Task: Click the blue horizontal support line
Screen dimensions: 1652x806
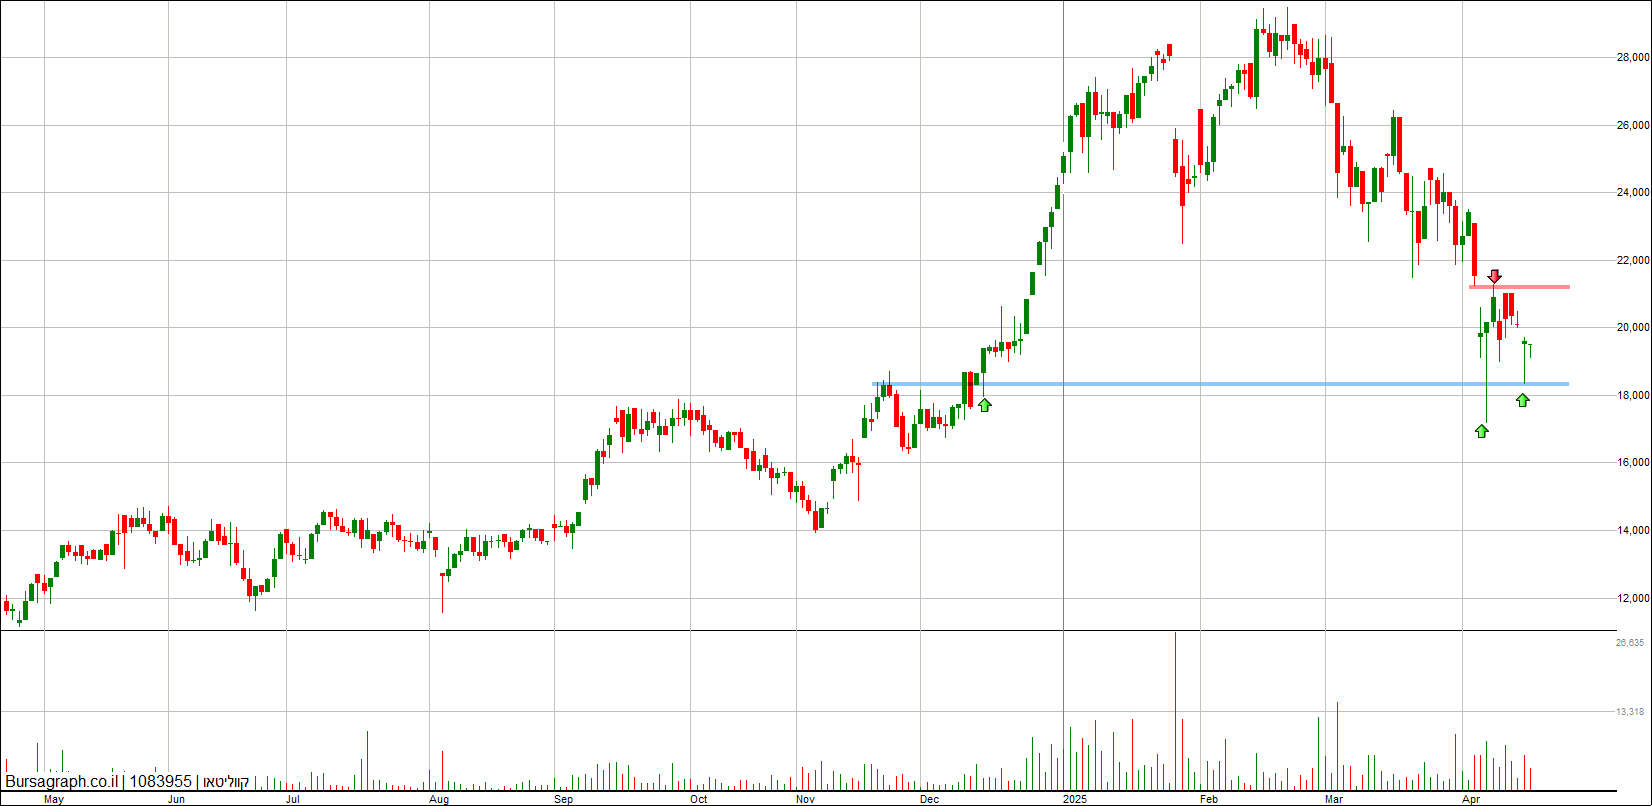Action: coord(1220,384)
